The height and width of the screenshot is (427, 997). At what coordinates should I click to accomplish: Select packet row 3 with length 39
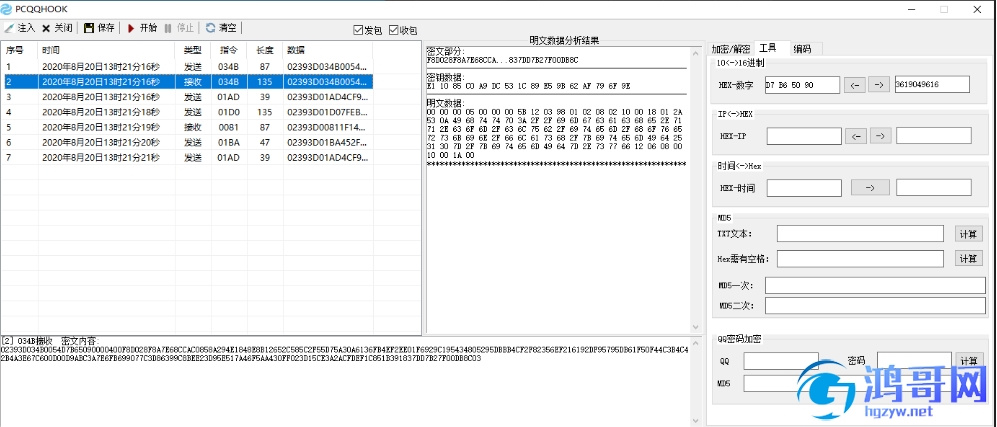click(186, 97)
